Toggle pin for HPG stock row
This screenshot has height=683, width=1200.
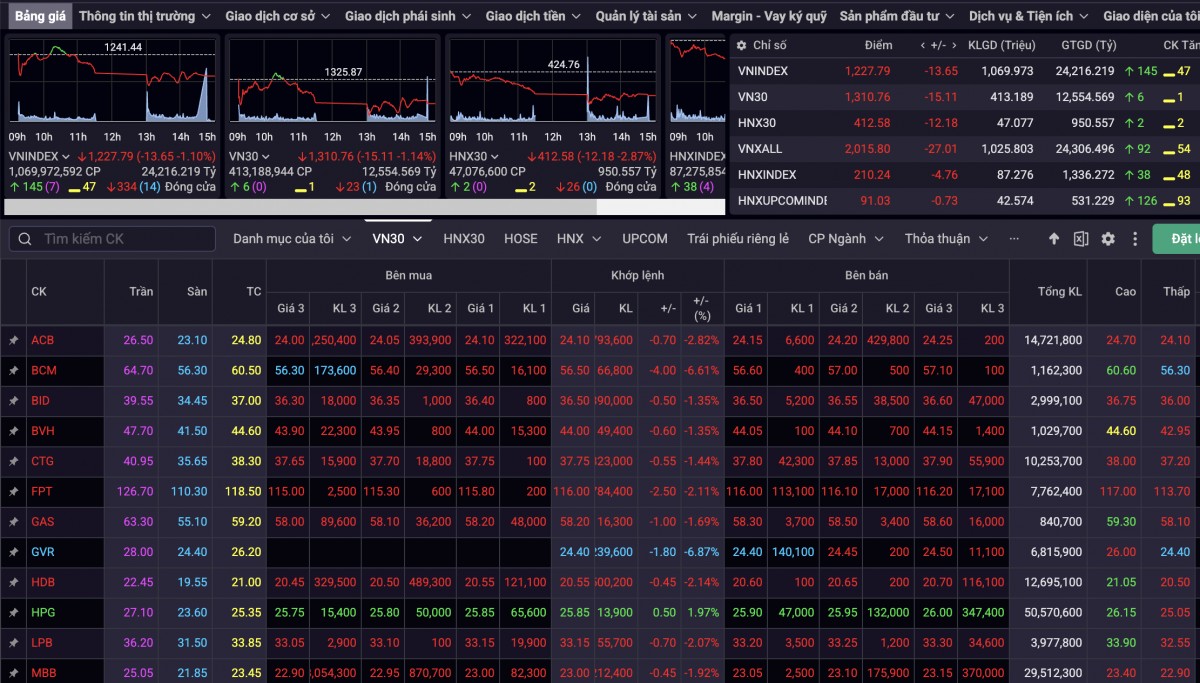coord(14,612)
